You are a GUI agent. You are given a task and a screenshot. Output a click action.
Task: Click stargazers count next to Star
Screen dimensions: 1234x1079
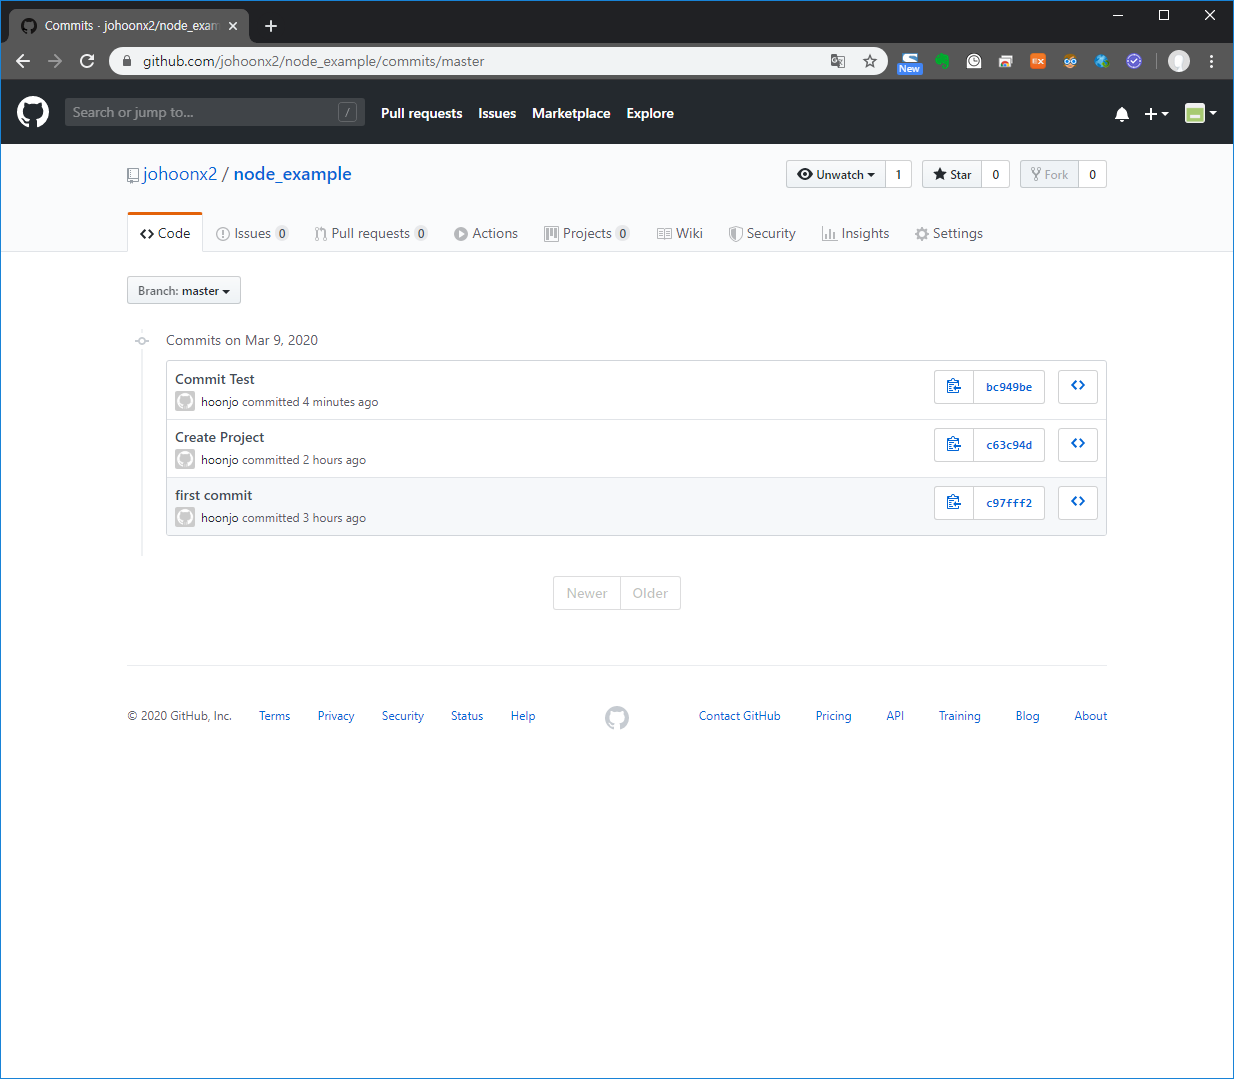(995, 174)
